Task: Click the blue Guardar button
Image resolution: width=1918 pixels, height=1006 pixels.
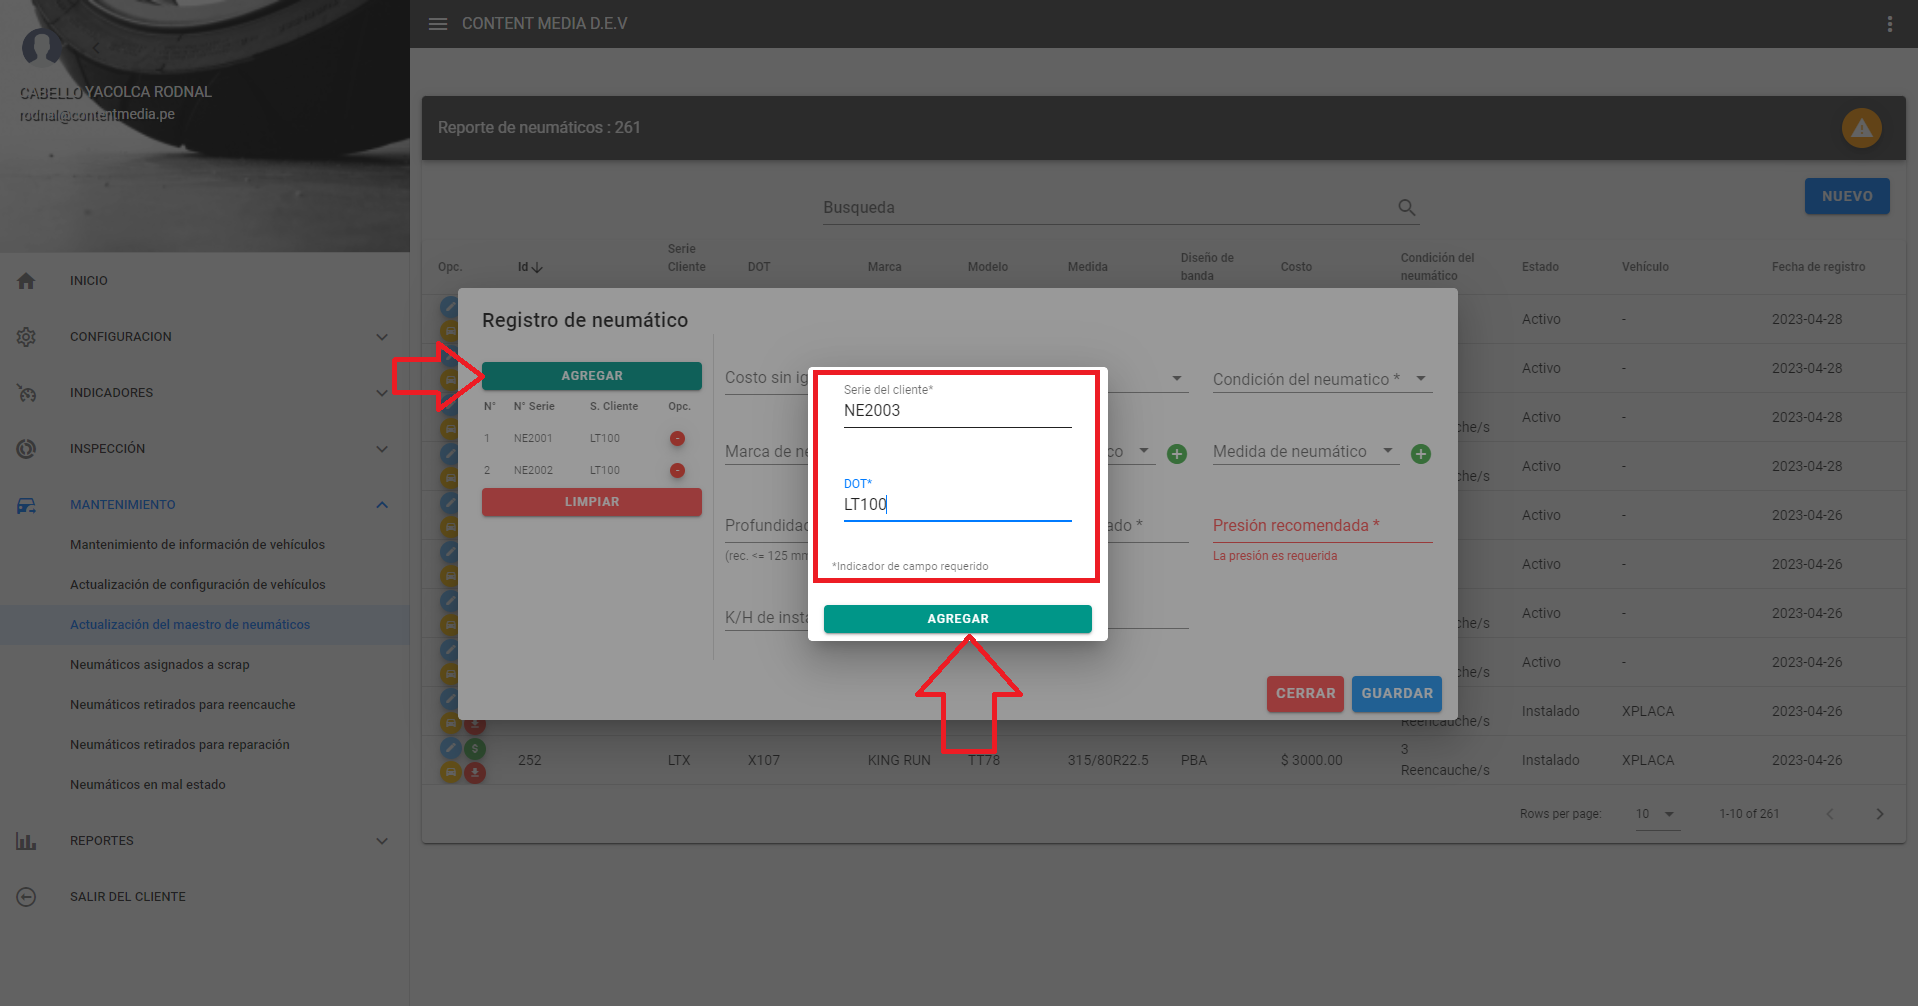Action: click(x=1396, y=694)
